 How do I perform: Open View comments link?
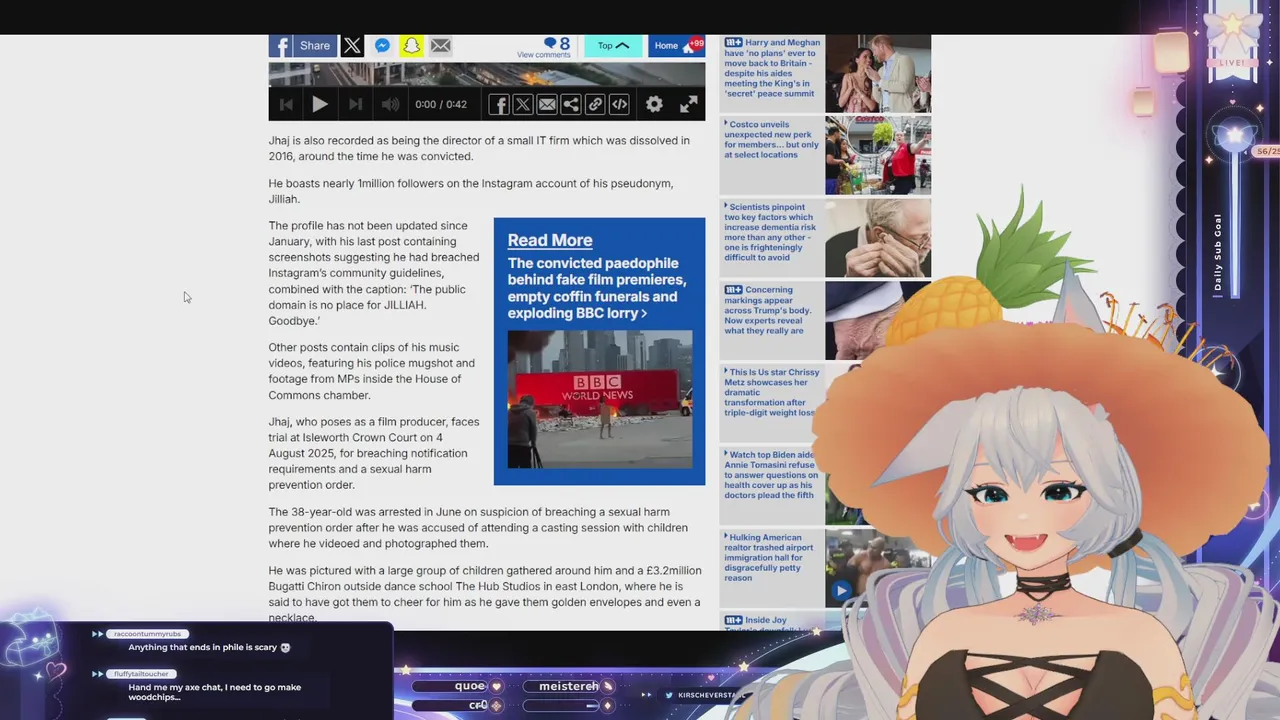click(543, 55)
